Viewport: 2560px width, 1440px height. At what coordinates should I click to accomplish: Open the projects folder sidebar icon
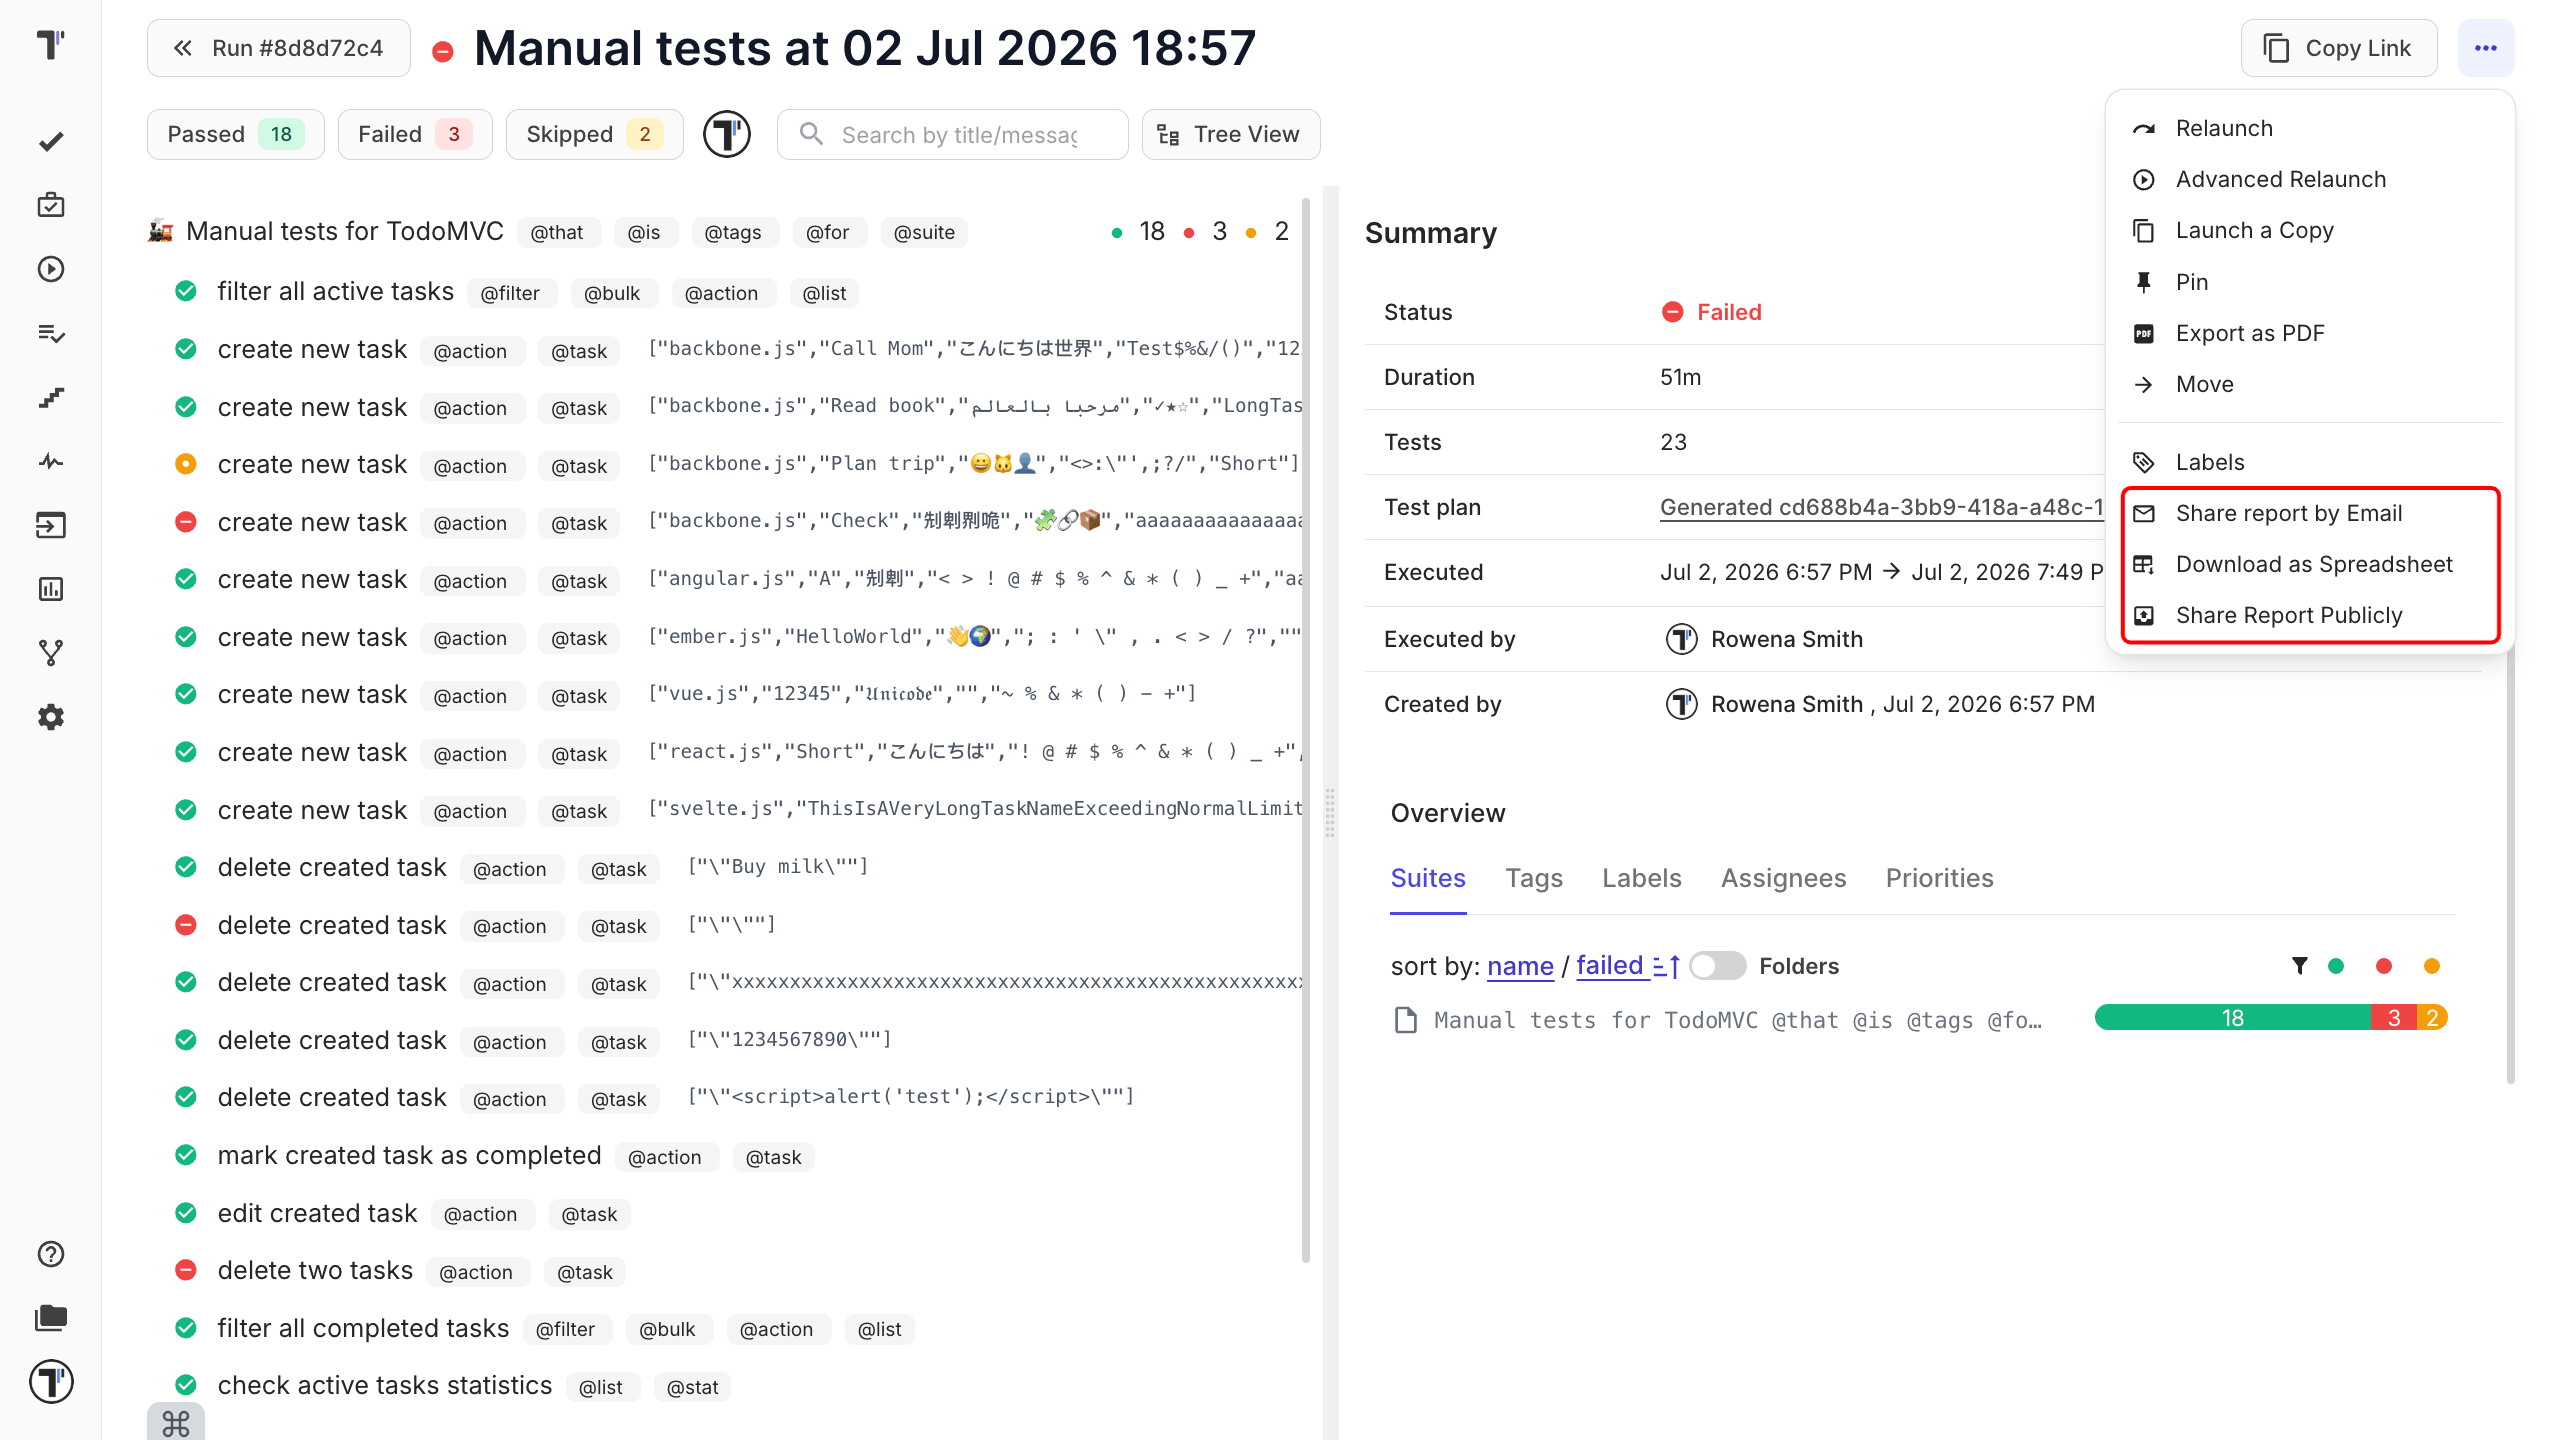click(x=51, y=1318)
